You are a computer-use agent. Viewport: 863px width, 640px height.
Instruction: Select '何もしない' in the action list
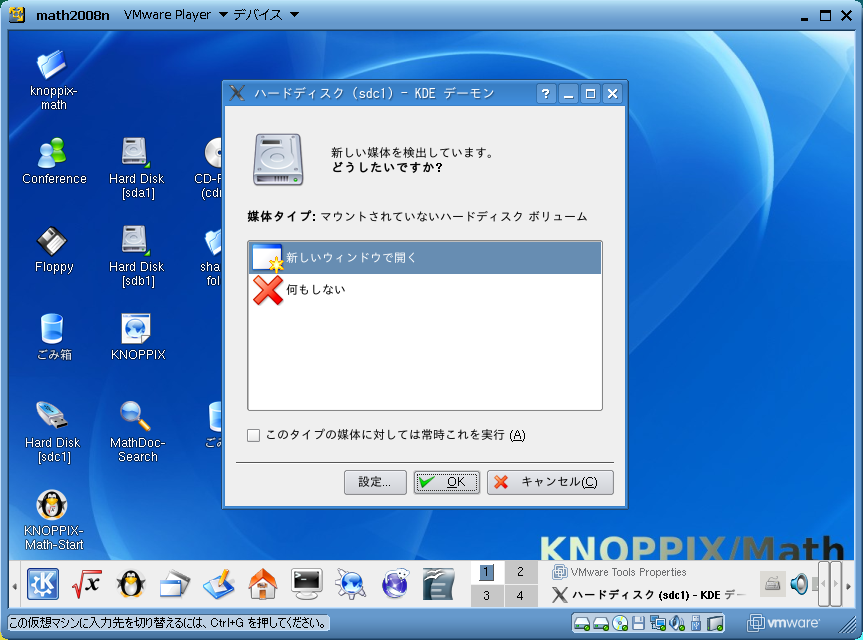pyautogui.click(x=425, y=289)
